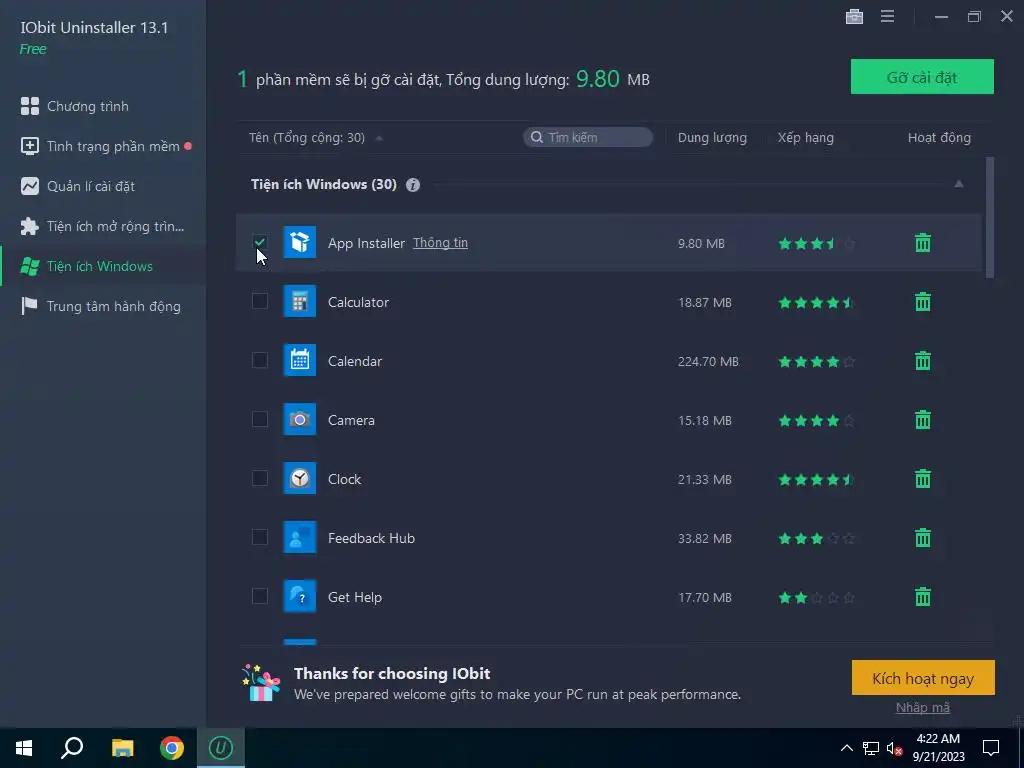
Task: Click the Camera app name
Action: (x=351, y=420)
